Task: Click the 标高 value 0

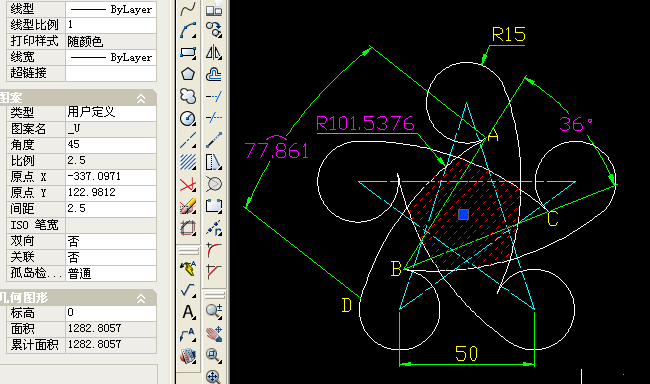Action: click(111, 312)
